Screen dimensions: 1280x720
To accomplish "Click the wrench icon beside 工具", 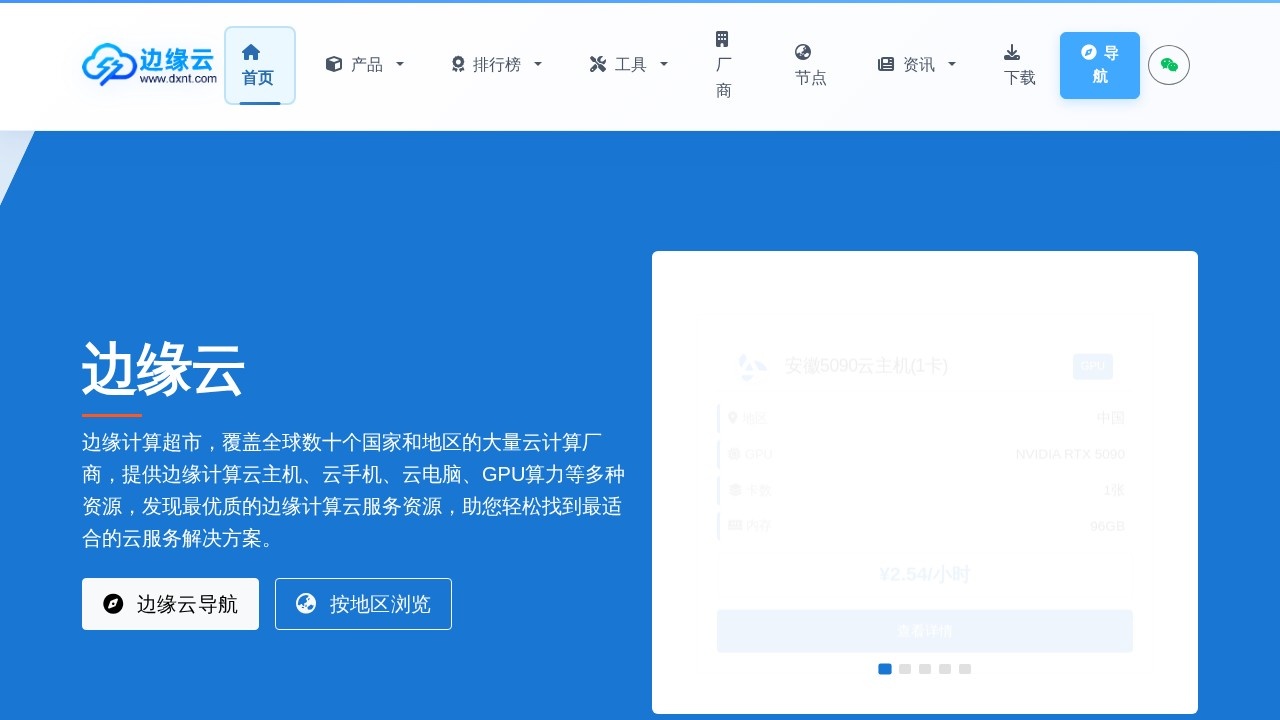I will tap(597, 64).
